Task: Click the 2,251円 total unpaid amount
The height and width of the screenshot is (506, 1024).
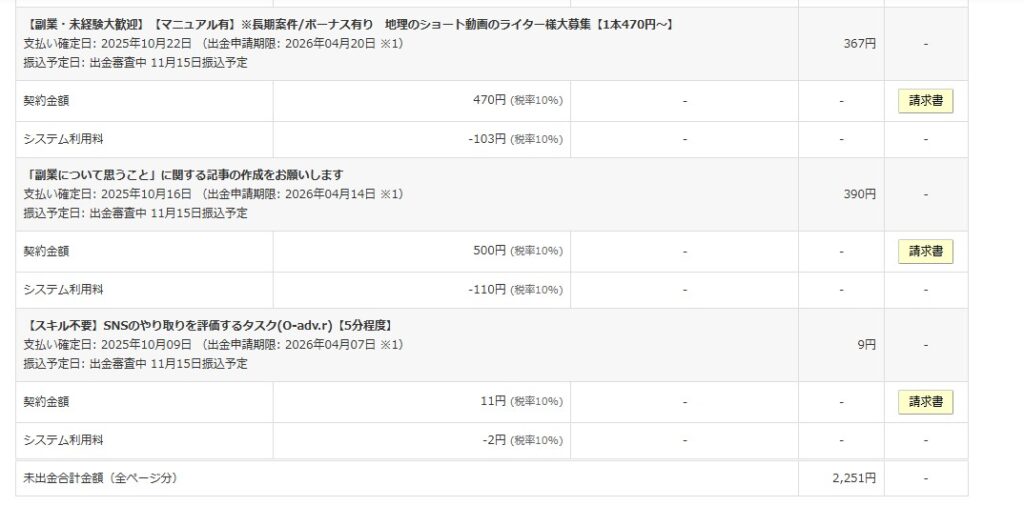Action: 853,478
